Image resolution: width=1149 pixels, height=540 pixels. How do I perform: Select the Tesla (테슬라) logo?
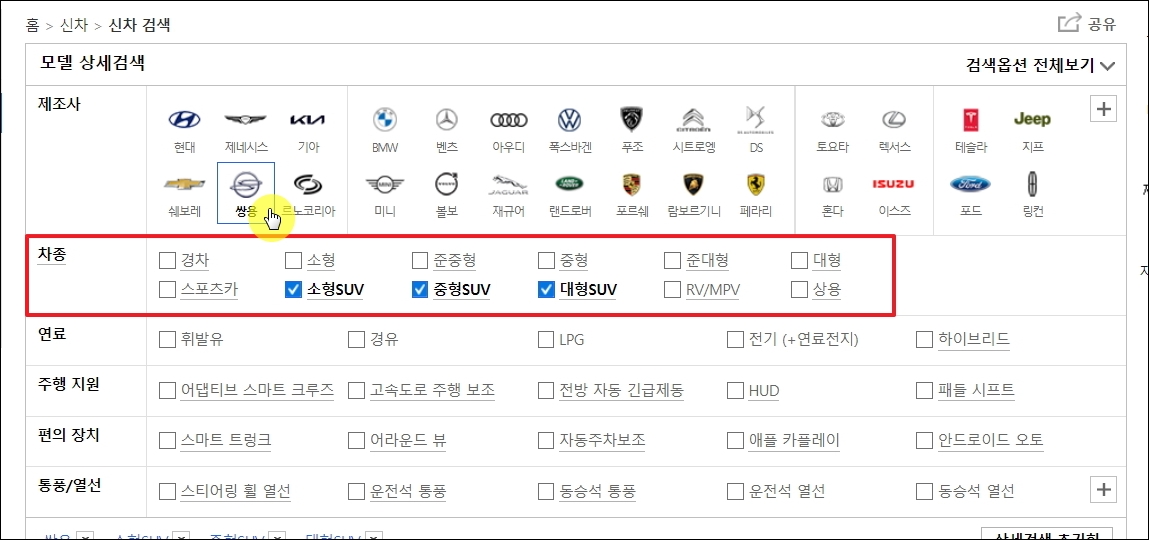tap(971, 120)
